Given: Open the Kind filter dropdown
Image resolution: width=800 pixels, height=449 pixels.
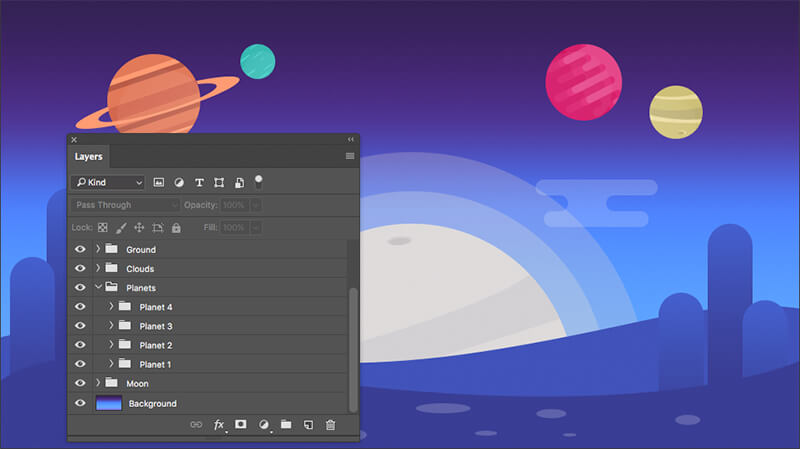Looking at the screenshot, I should (107, 183).
